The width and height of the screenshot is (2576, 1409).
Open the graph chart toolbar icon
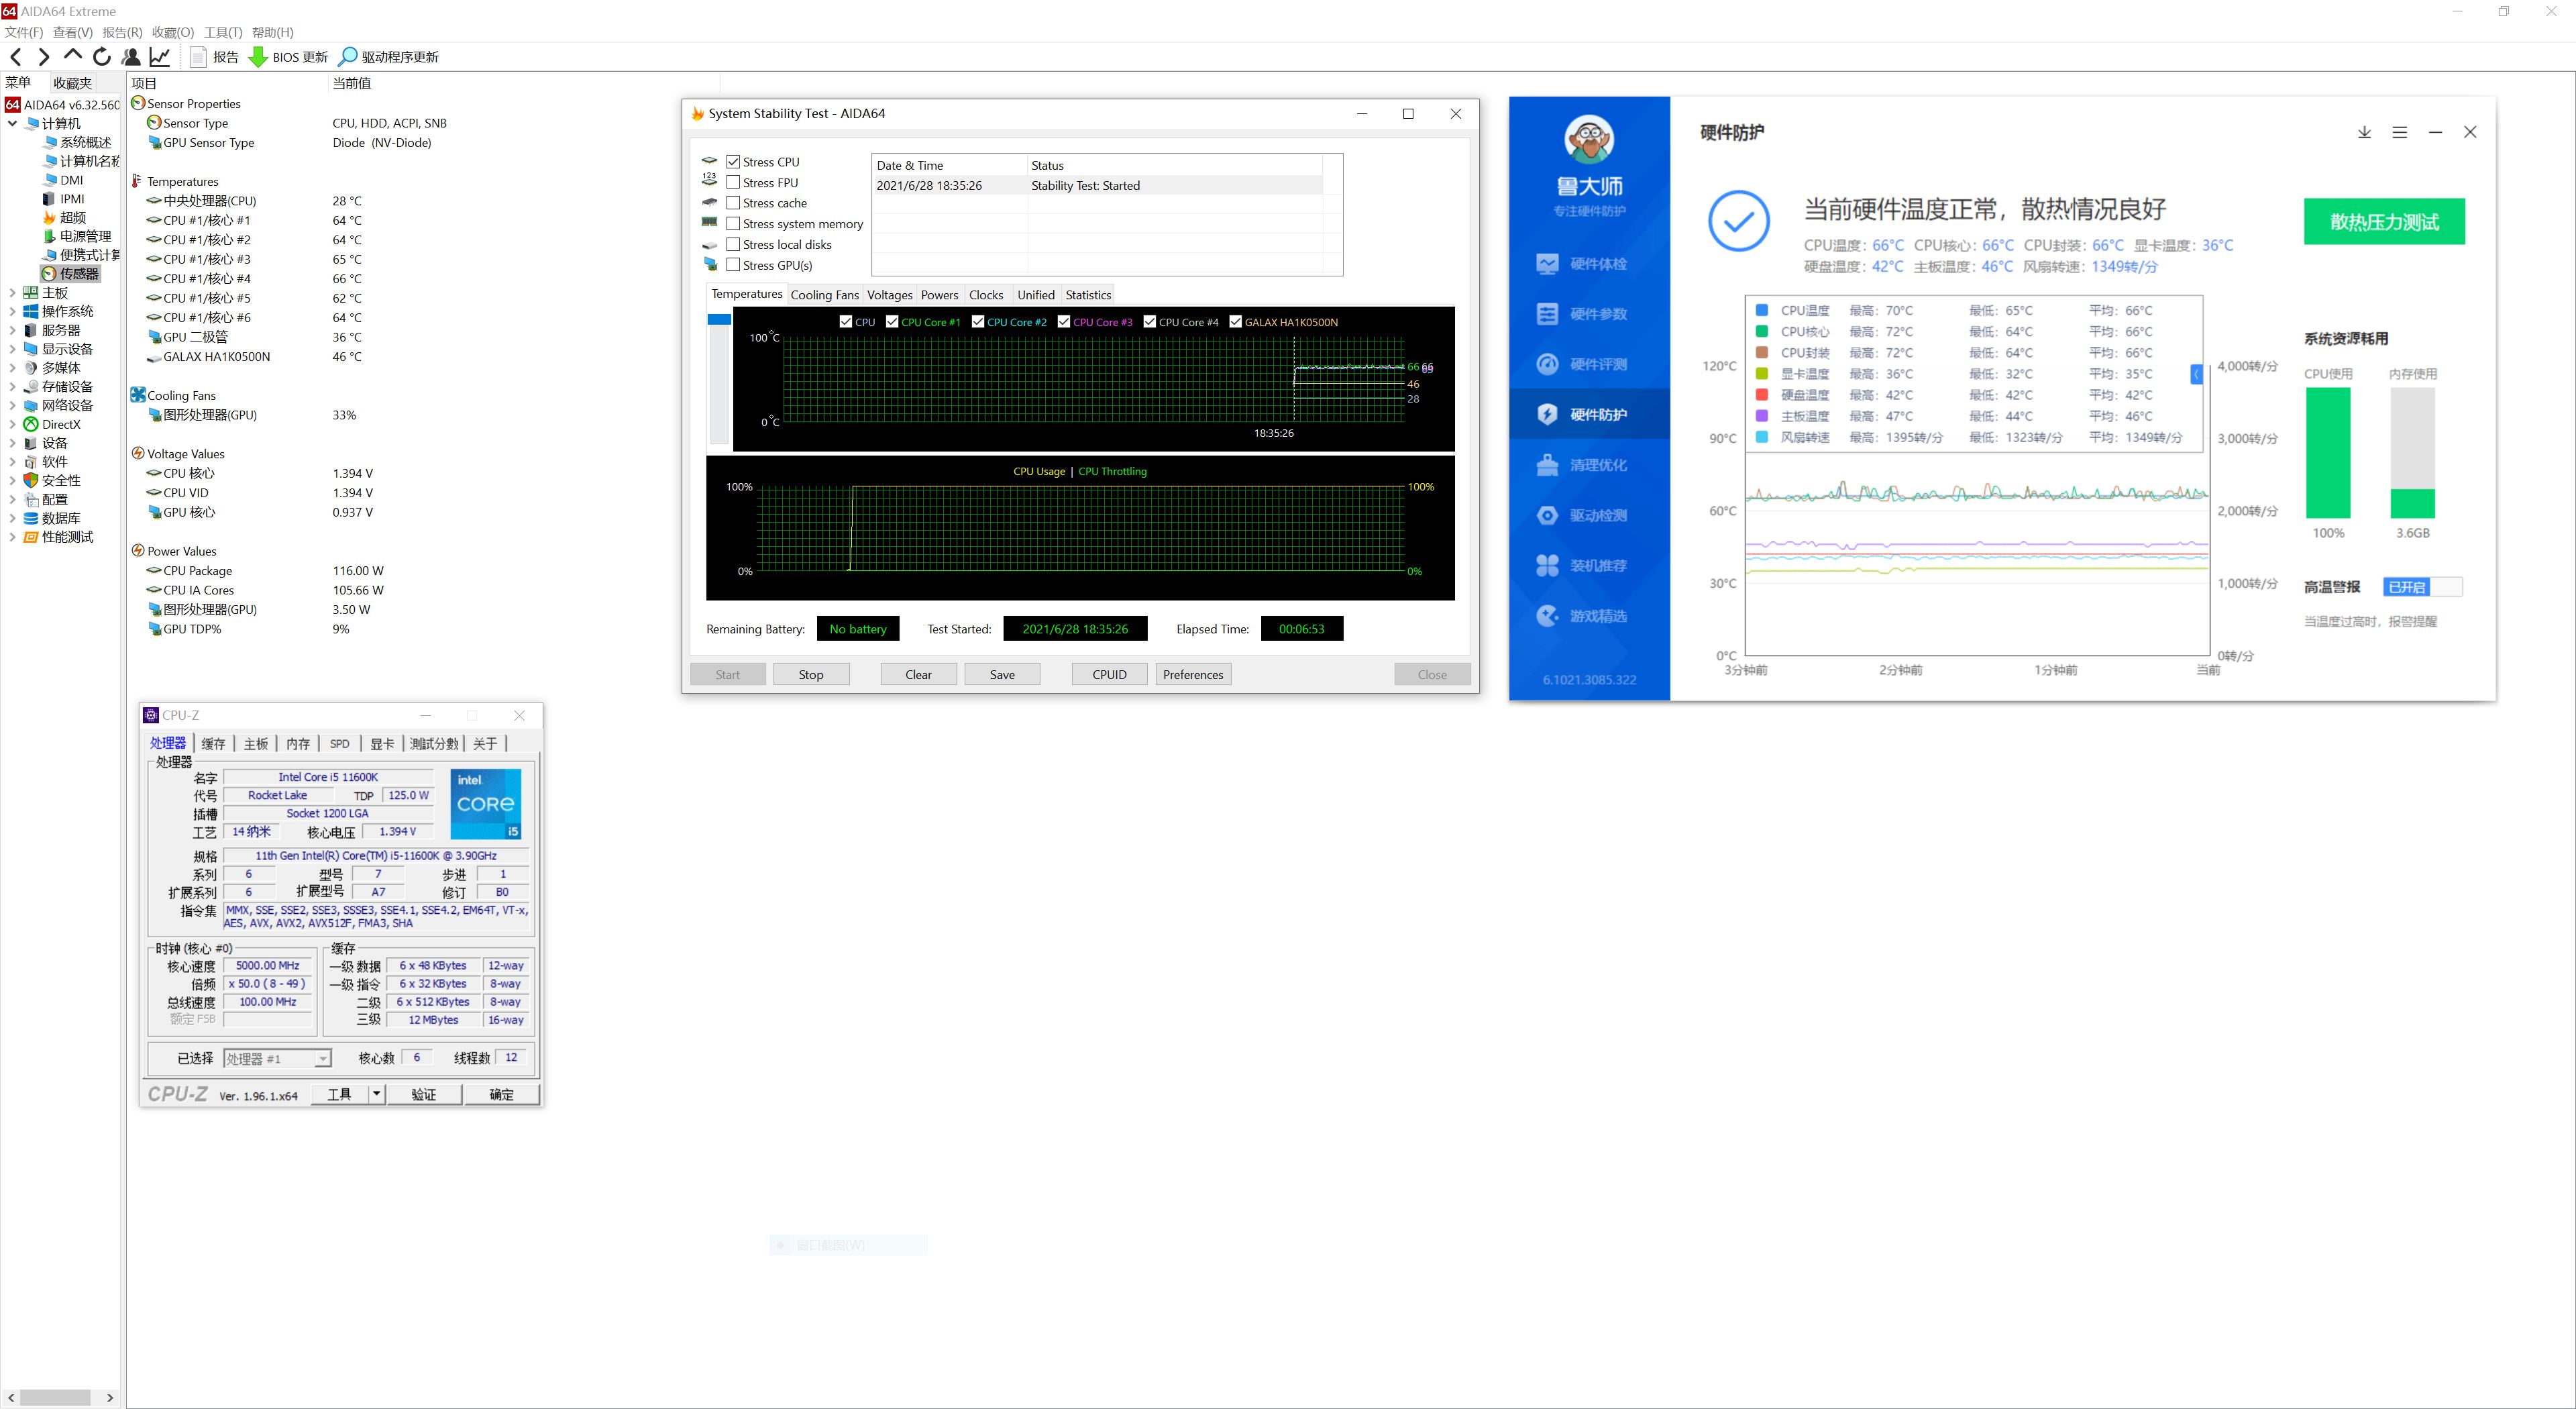tap(160, 57)
